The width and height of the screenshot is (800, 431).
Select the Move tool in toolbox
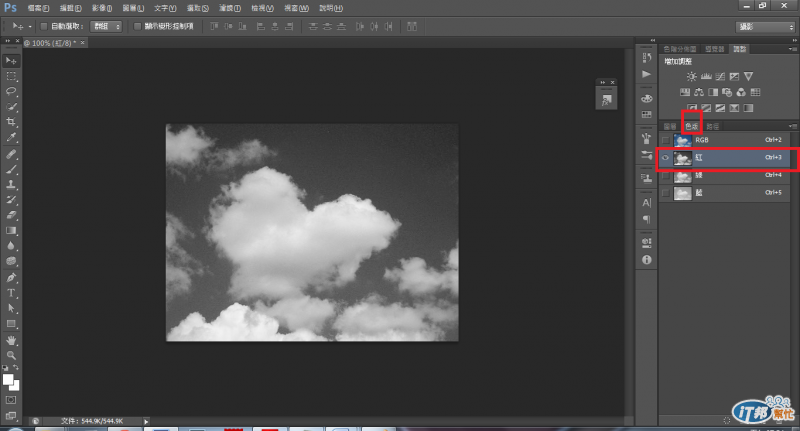(x=11, y=61)
